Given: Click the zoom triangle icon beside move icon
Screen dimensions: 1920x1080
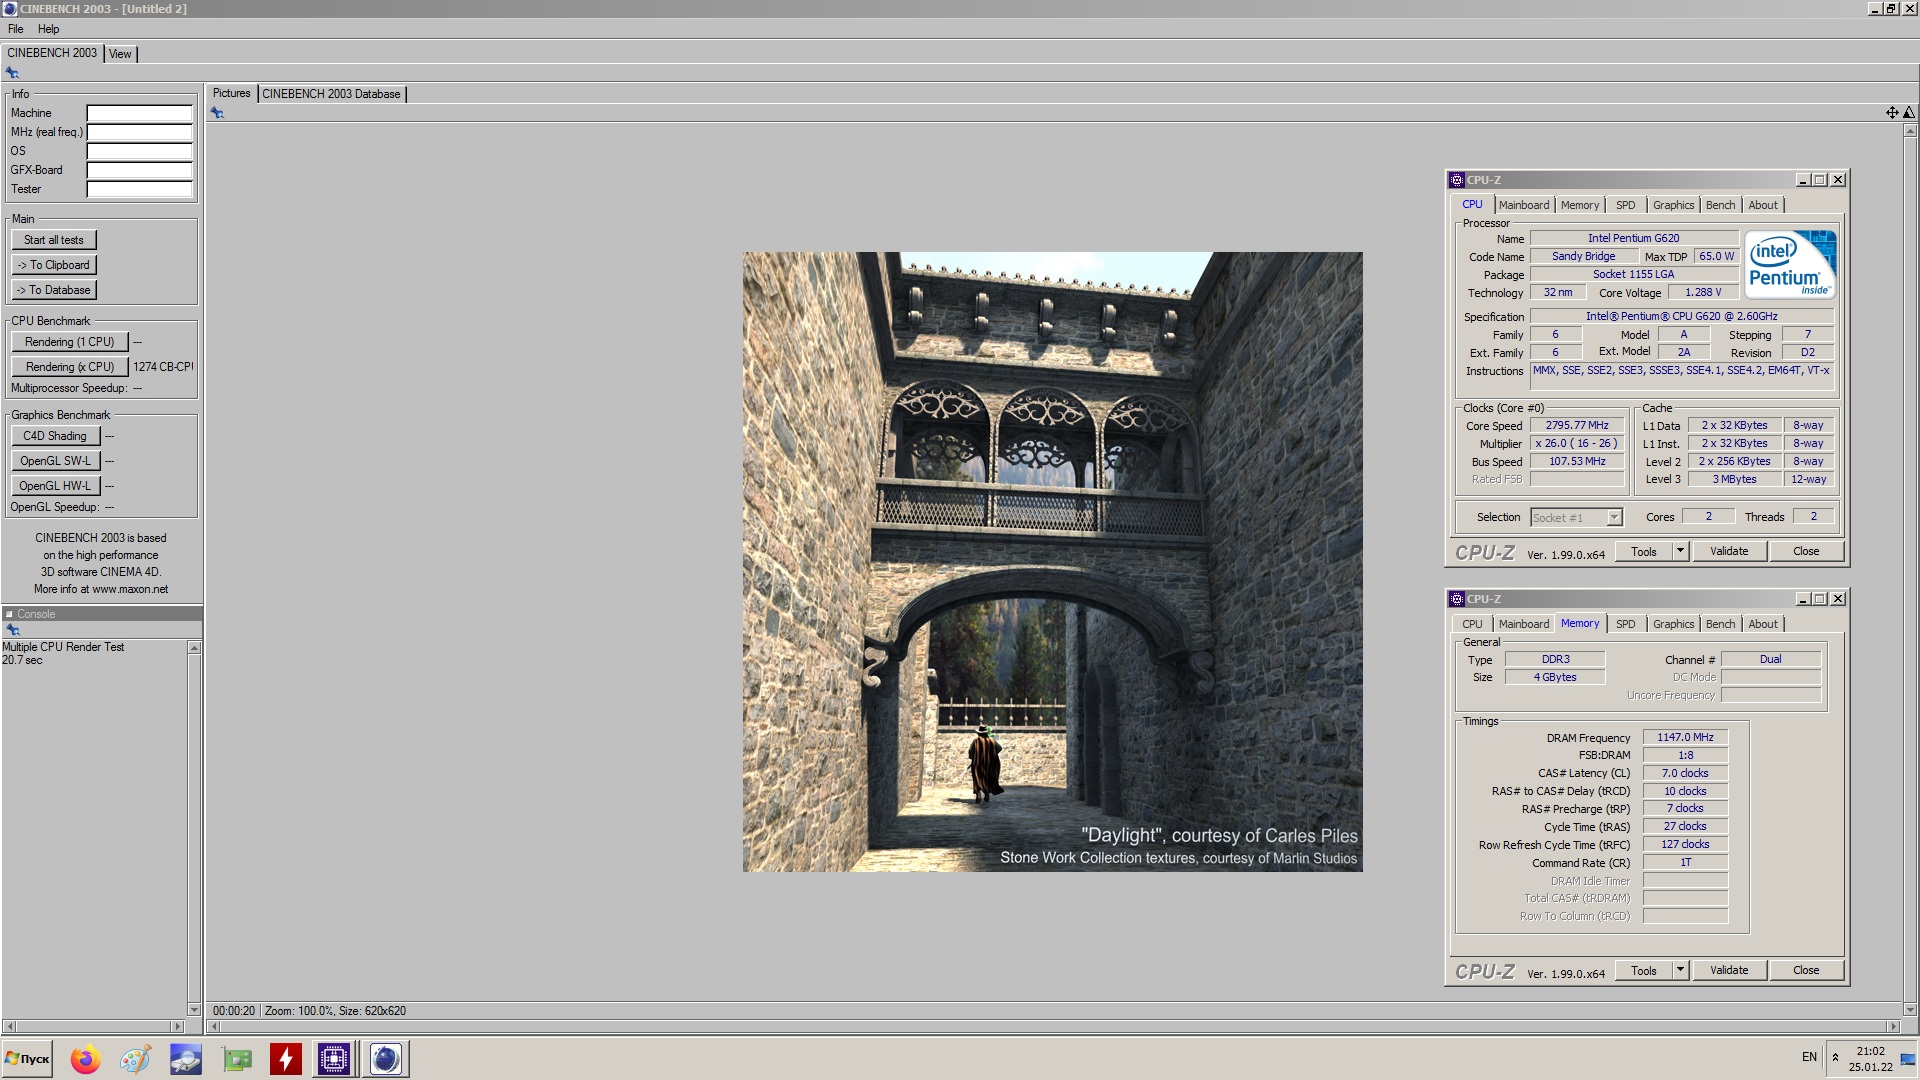Looking at the screenshot, I should (1909, 113).
